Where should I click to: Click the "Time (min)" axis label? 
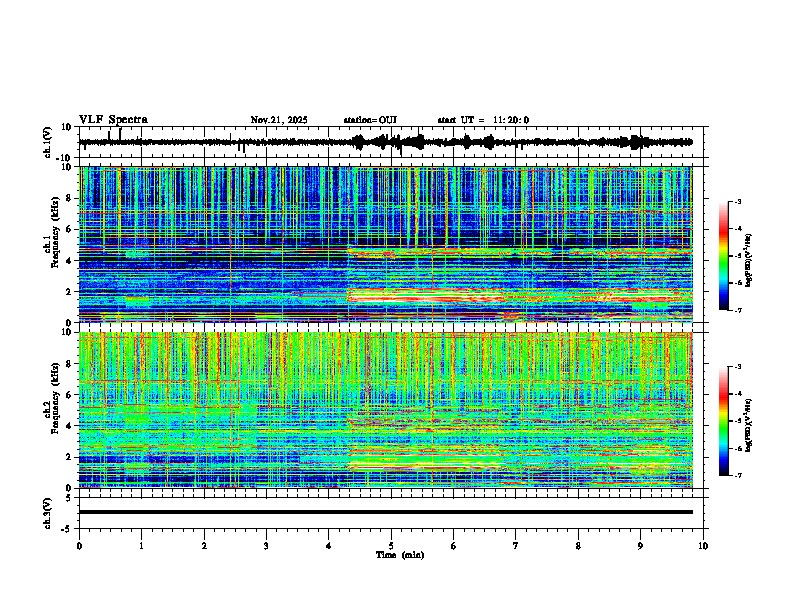(x=400, y=555)
